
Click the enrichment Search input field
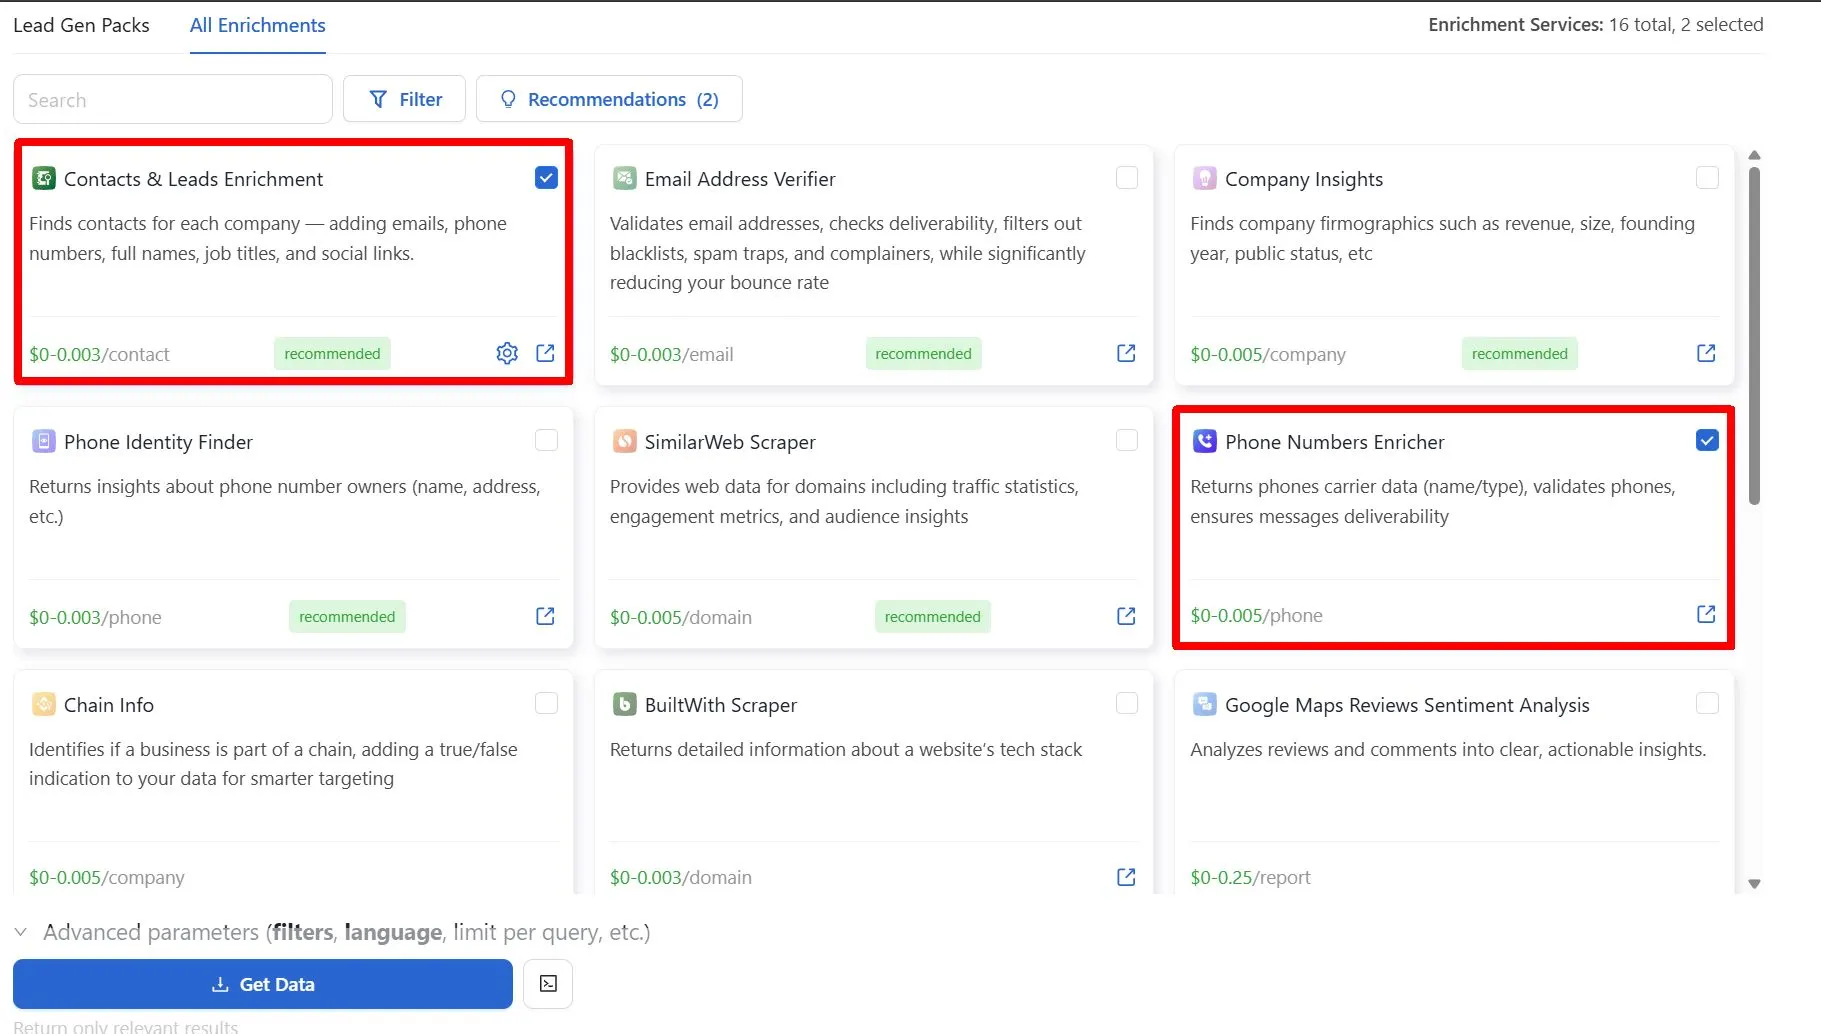[x=173, y=100]
